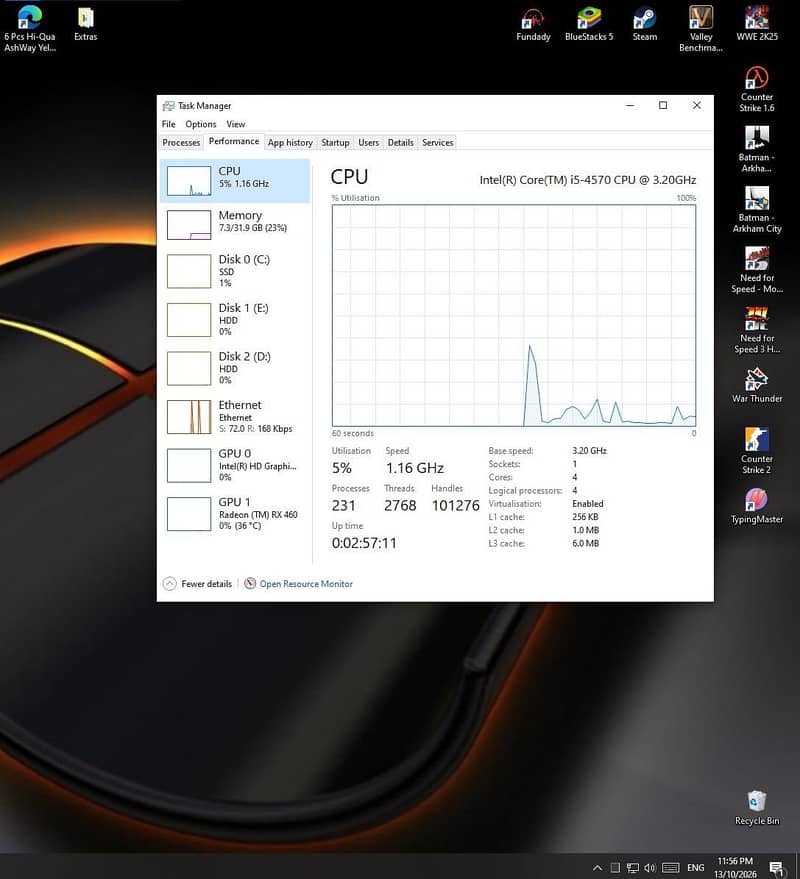Open the notification center icon

[777, 868]
